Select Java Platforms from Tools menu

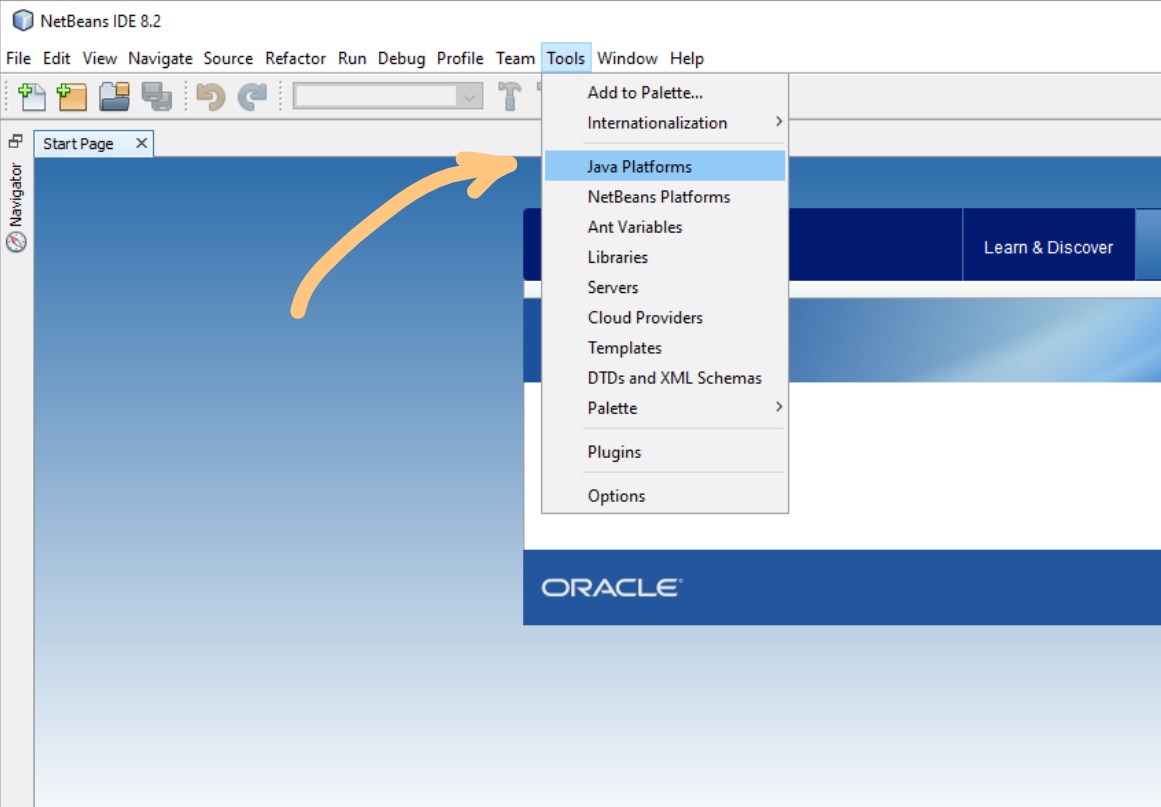point(664,167)
